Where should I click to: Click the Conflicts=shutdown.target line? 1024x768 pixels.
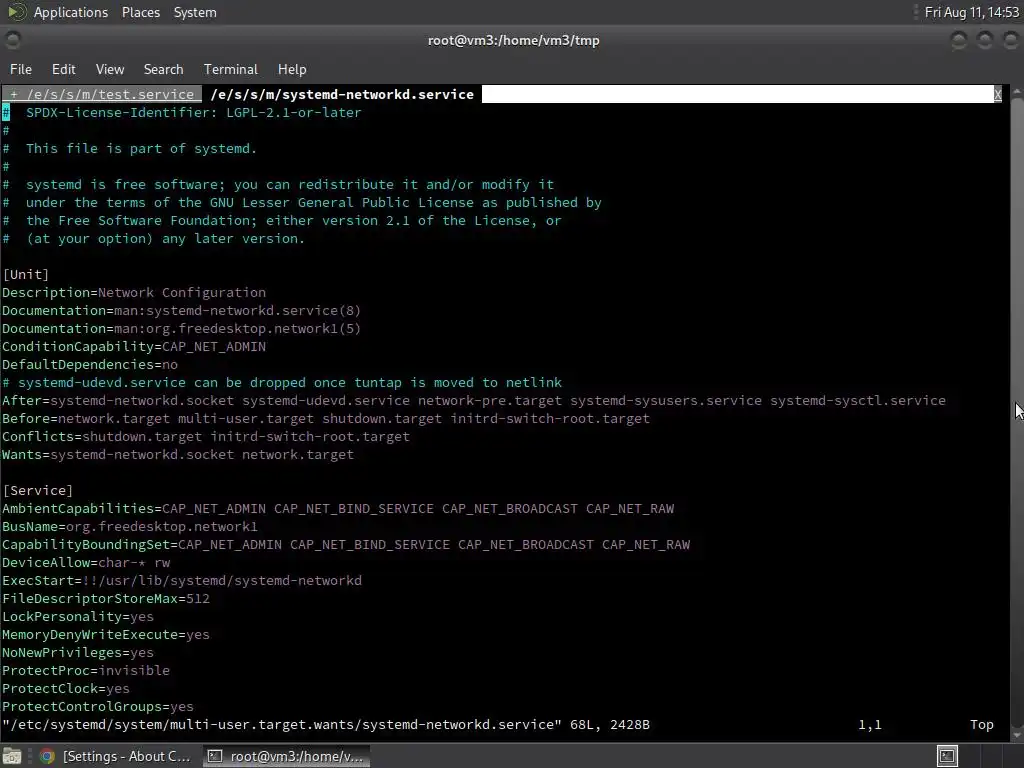[206, 437]
